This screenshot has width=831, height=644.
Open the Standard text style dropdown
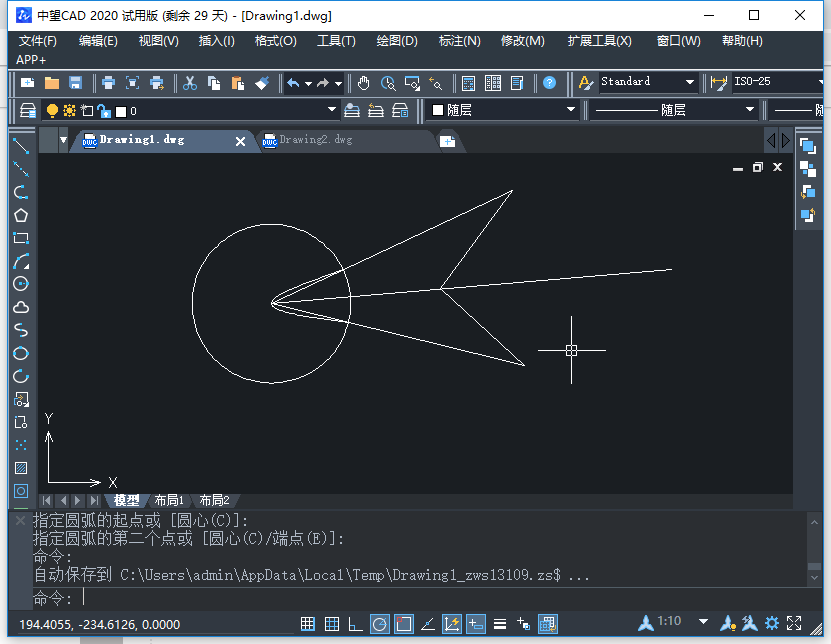point(689,83)
